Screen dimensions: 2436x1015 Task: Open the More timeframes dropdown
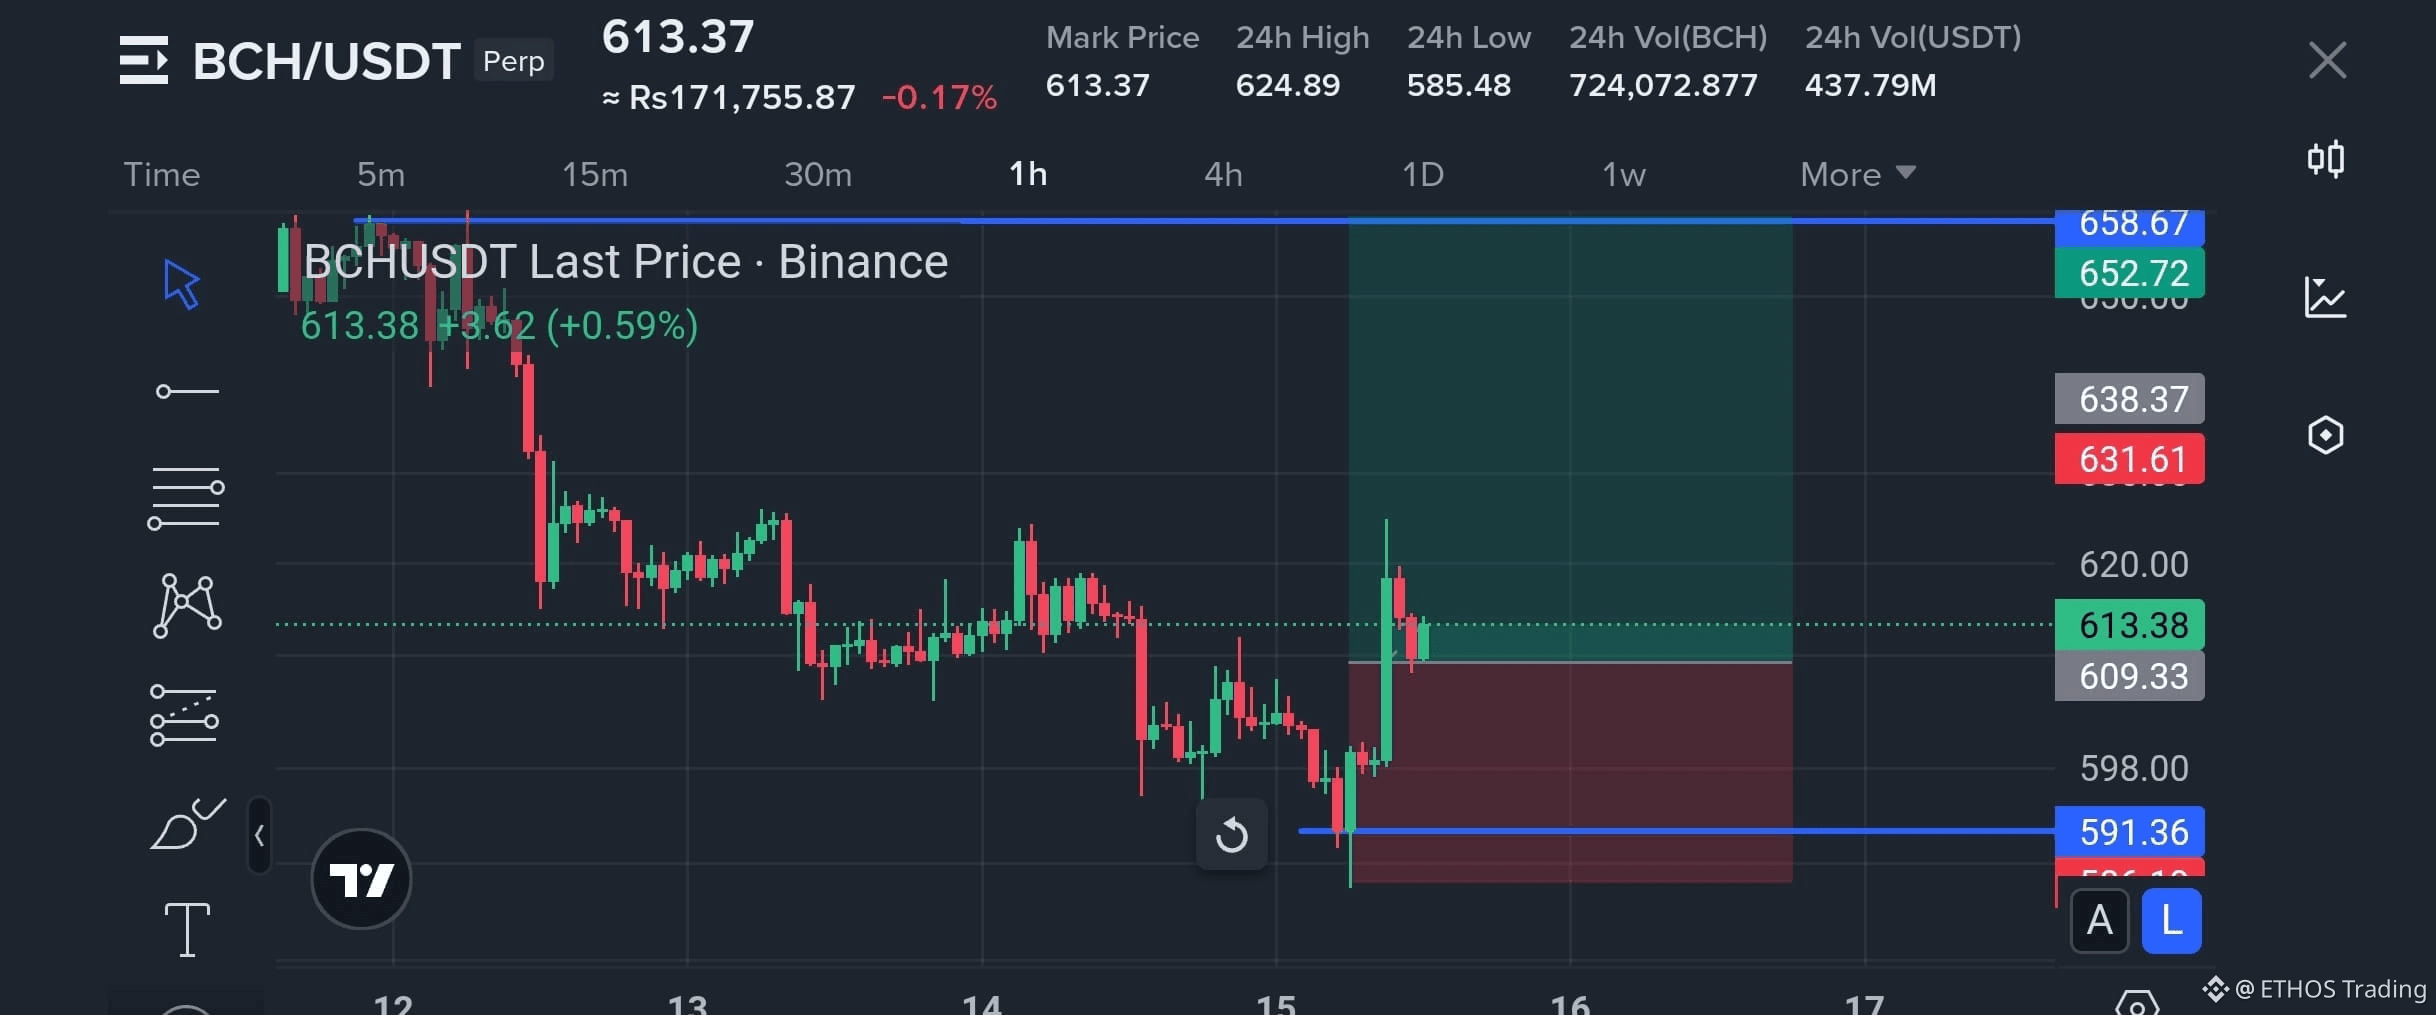coord(1855,174)
